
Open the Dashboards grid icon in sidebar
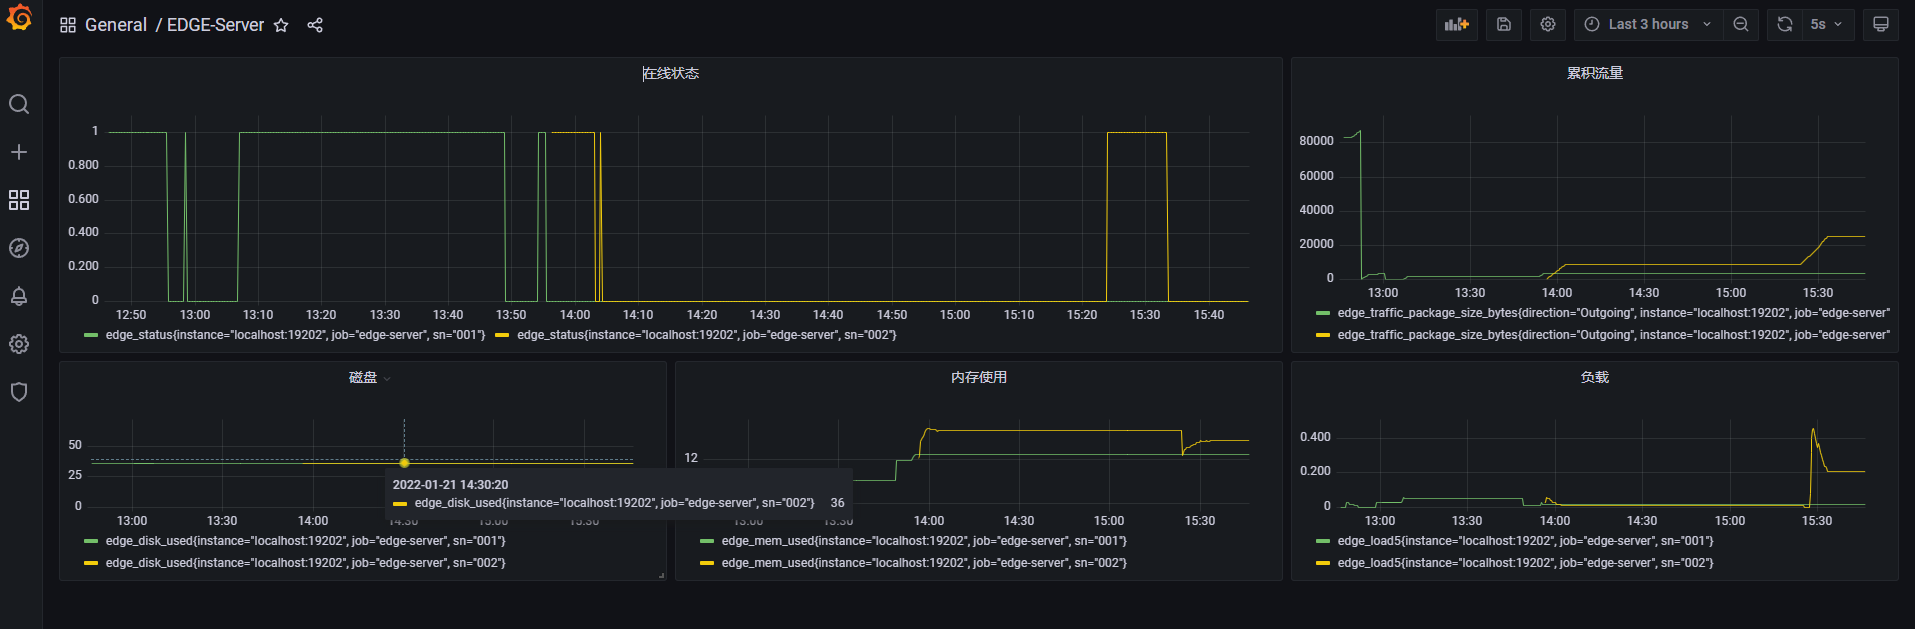(19, 200)
